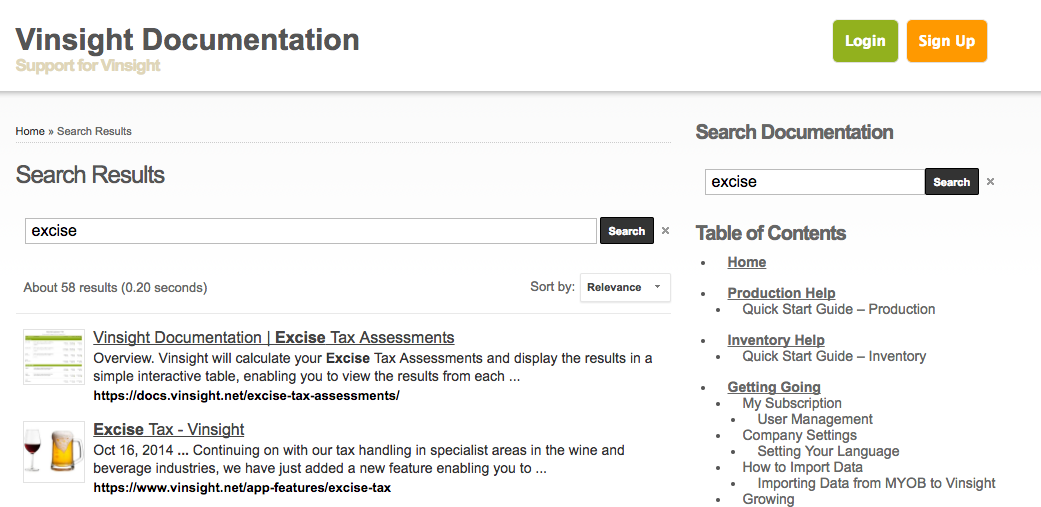Open Inventory Help in Table of Contents

775,340
